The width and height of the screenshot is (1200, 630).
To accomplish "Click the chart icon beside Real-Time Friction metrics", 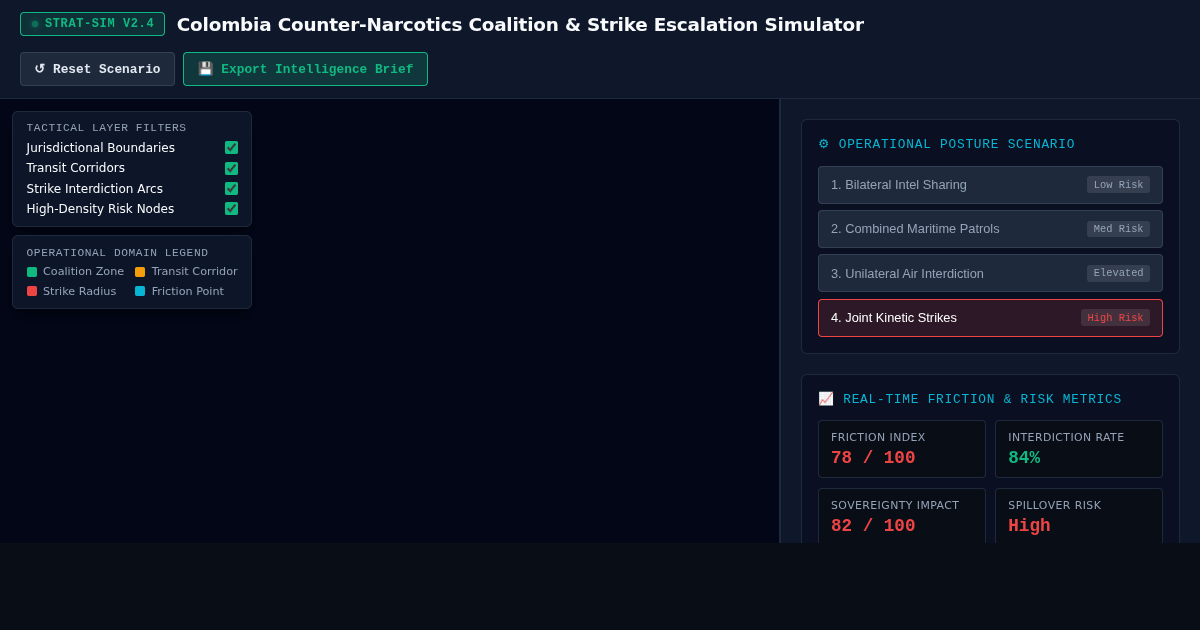I will [x=826, y=399].
